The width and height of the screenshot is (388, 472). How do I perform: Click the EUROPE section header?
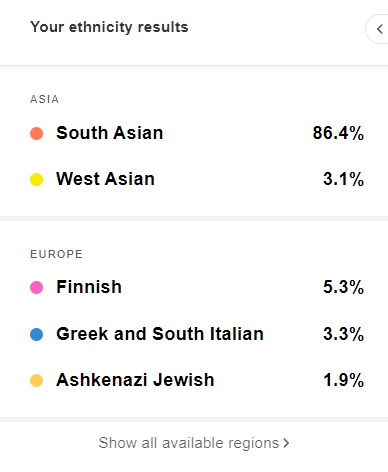(x=56, y=254)
